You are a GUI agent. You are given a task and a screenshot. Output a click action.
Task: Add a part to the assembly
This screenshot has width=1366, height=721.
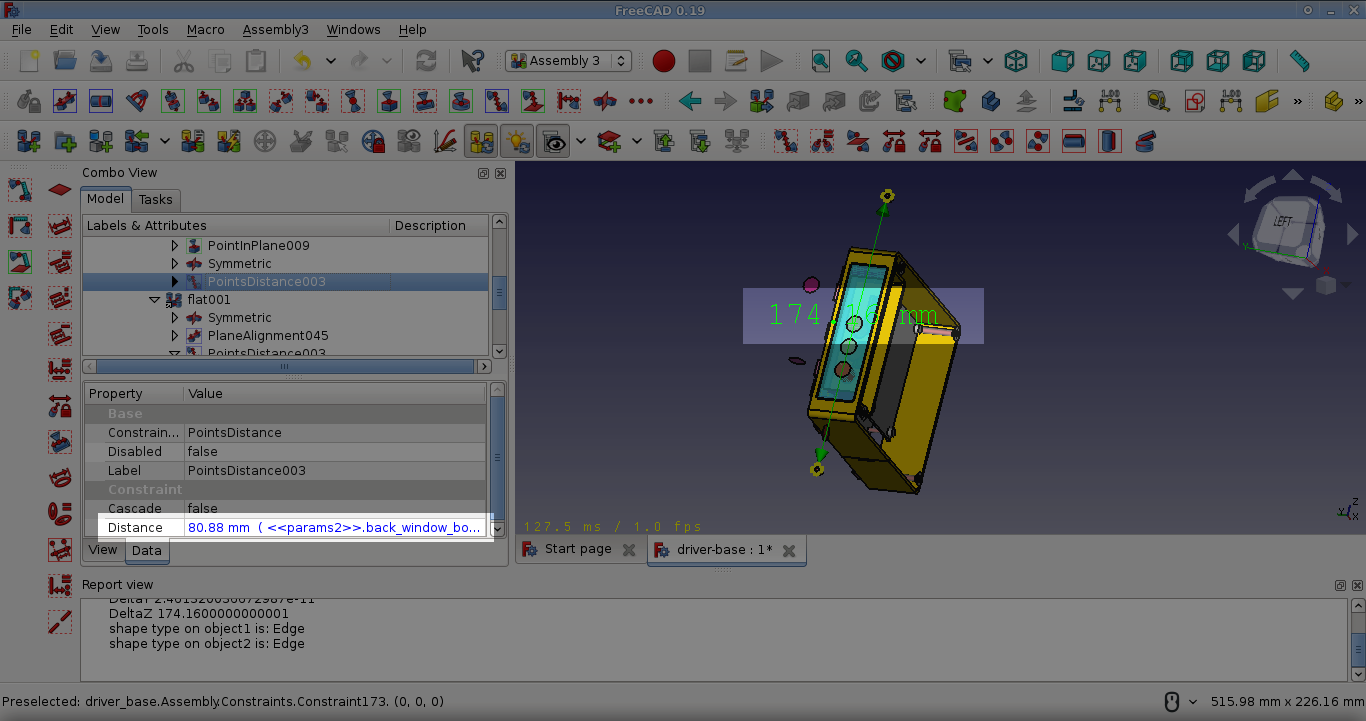pyautogui.click(x=100, y=141)
